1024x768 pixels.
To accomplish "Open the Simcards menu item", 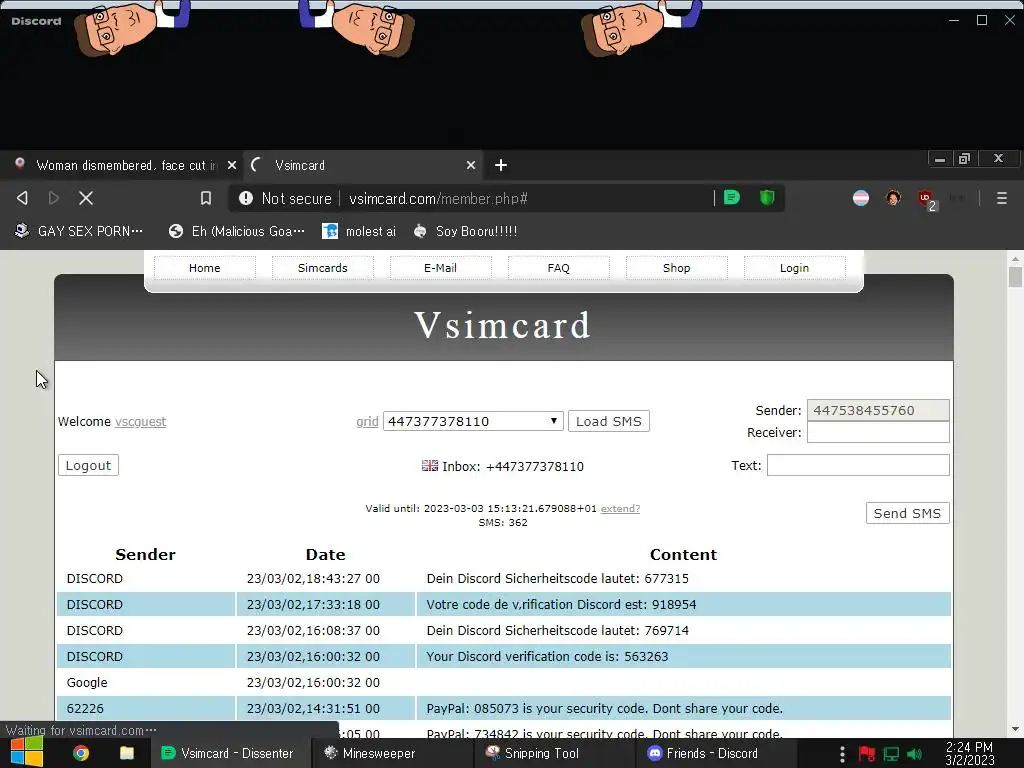I will tap(323, 268).
